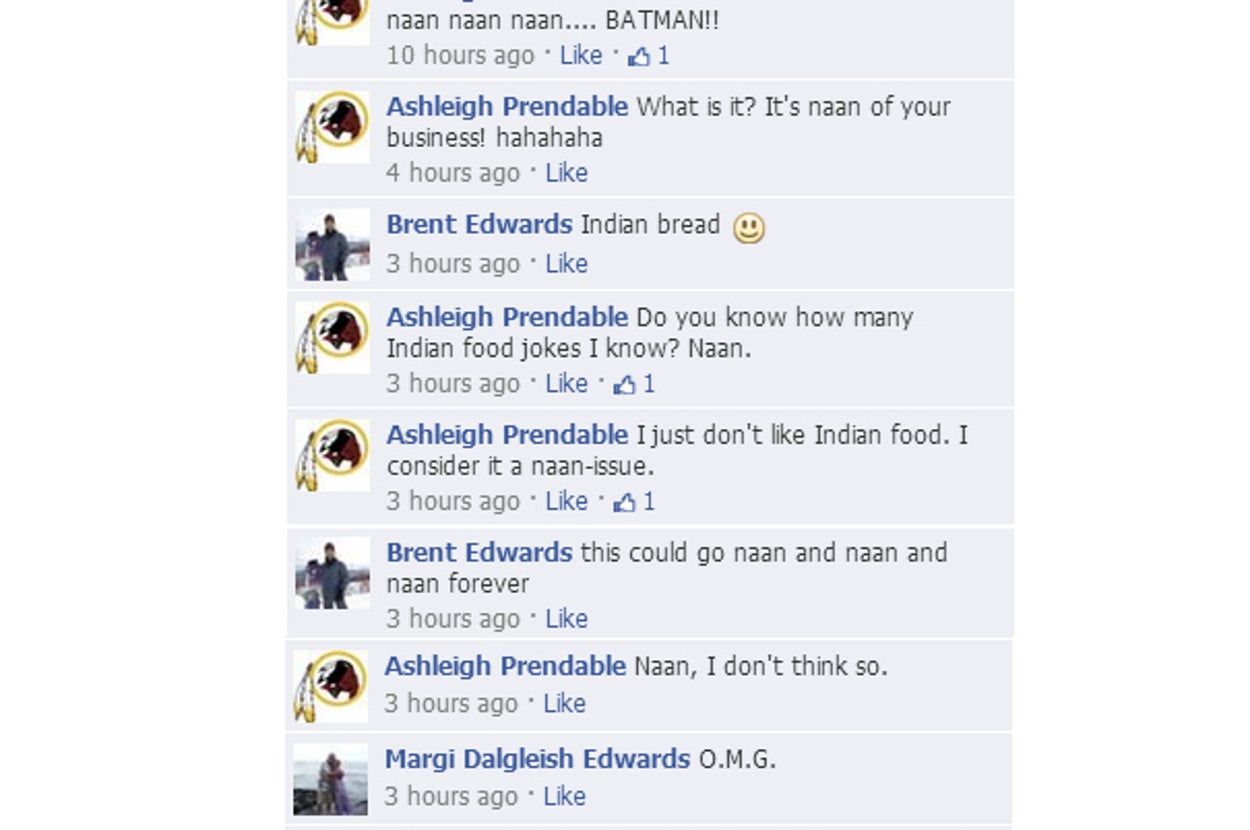Open Margi Dalgleish Edwards' profile name link
1250x830 pixels.
click(537, 759)
